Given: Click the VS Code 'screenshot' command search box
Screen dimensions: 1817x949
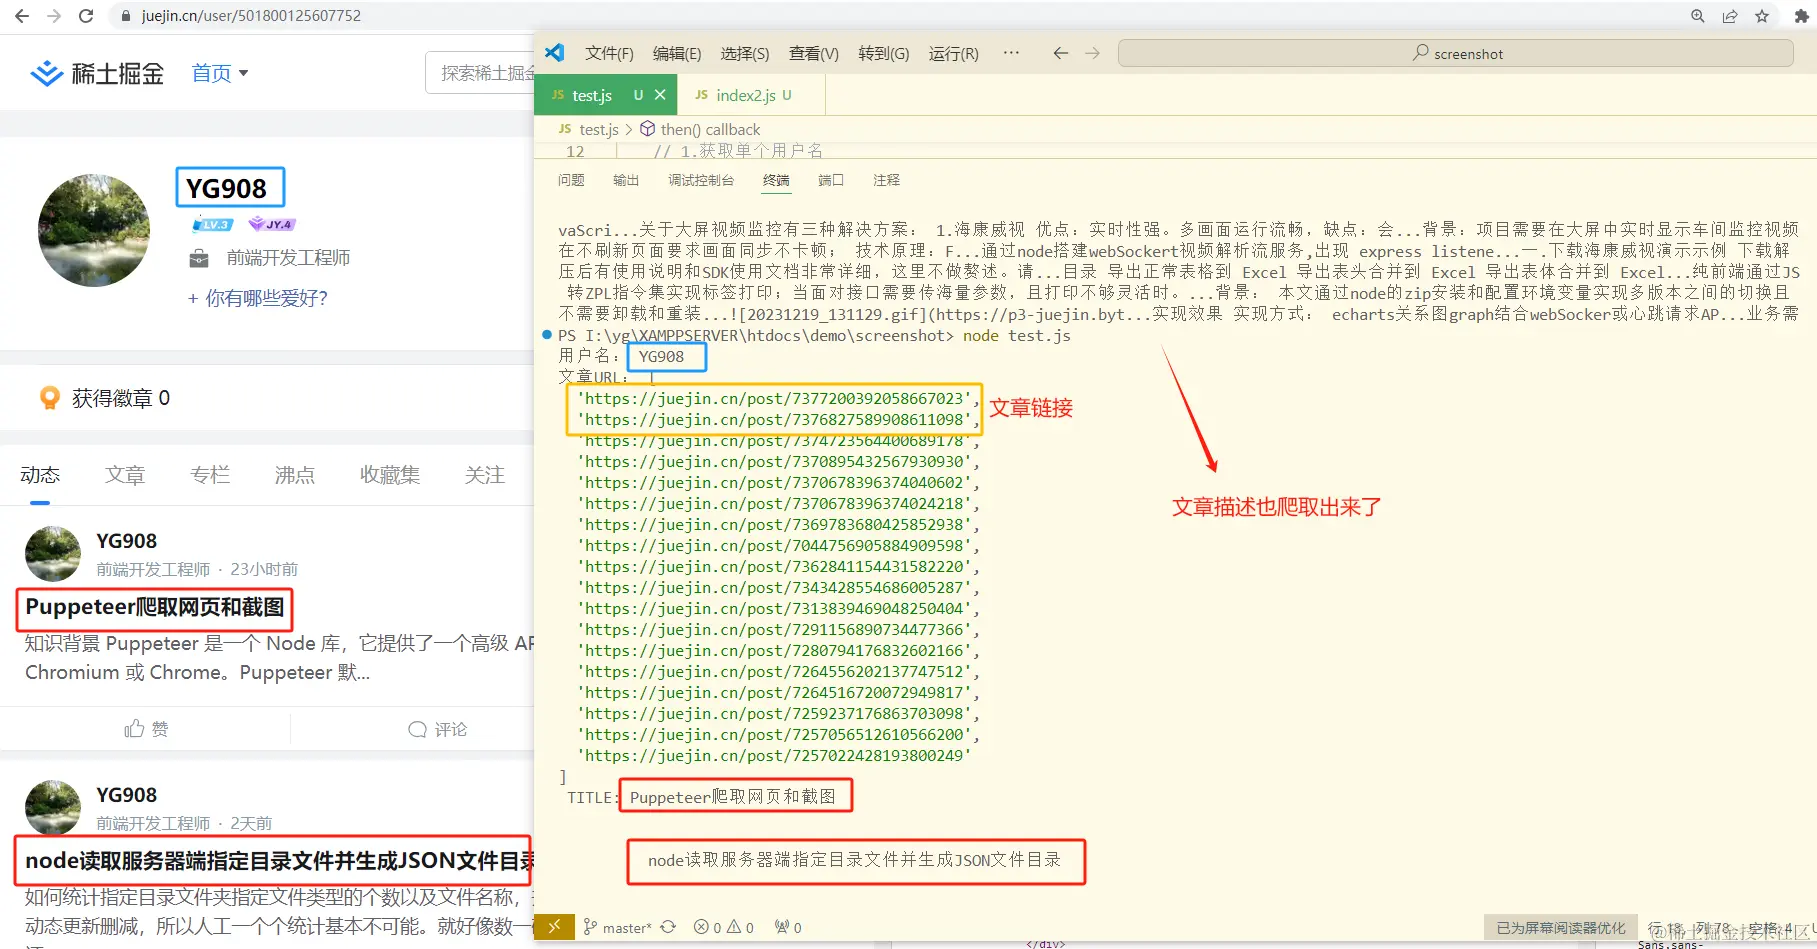Looking at the screenshot, I should [x=1456, y=53].
